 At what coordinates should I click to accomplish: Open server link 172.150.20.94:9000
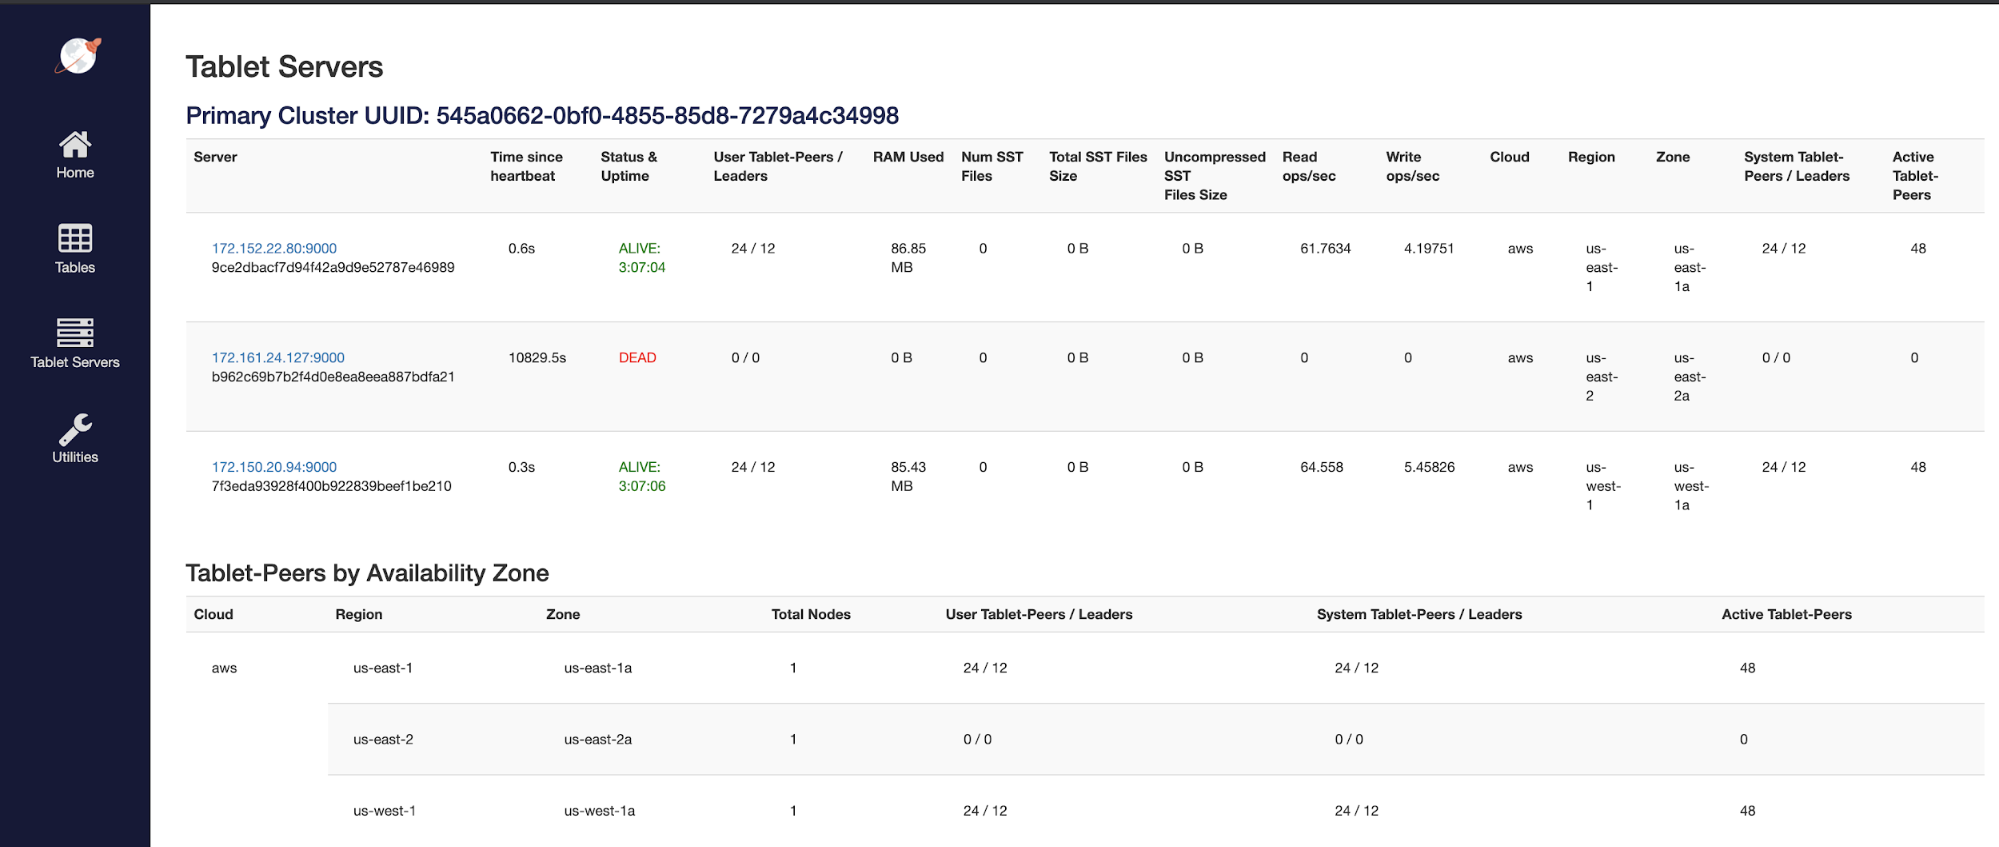pyautogui.click(x=274, y=467)
